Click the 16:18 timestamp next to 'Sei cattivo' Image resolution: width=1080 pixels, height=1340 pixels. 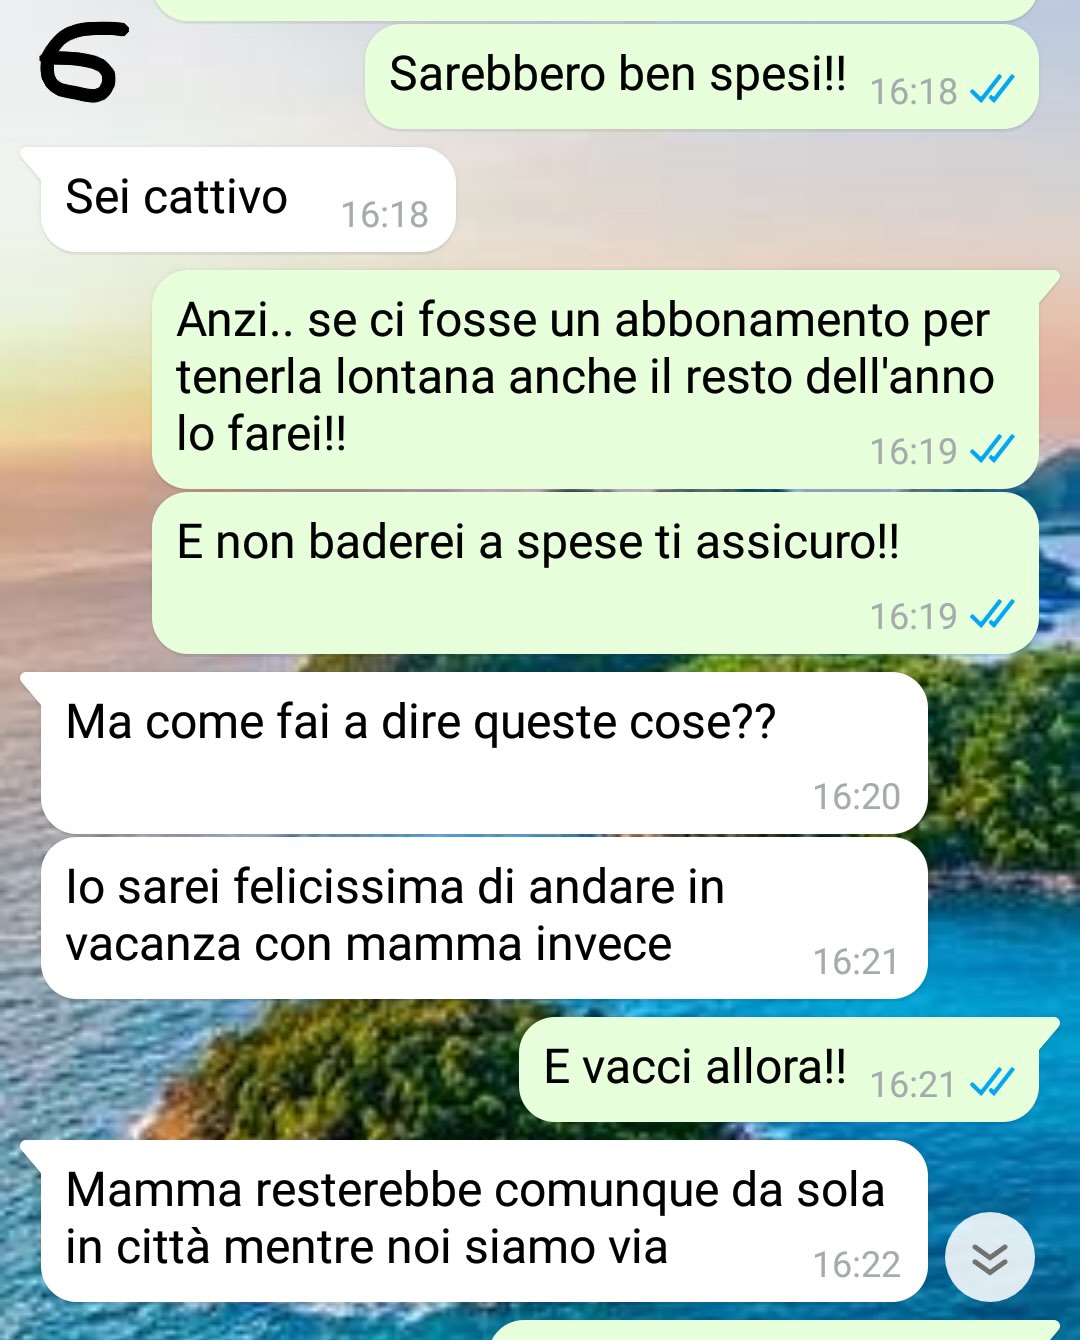click(384, 214)
